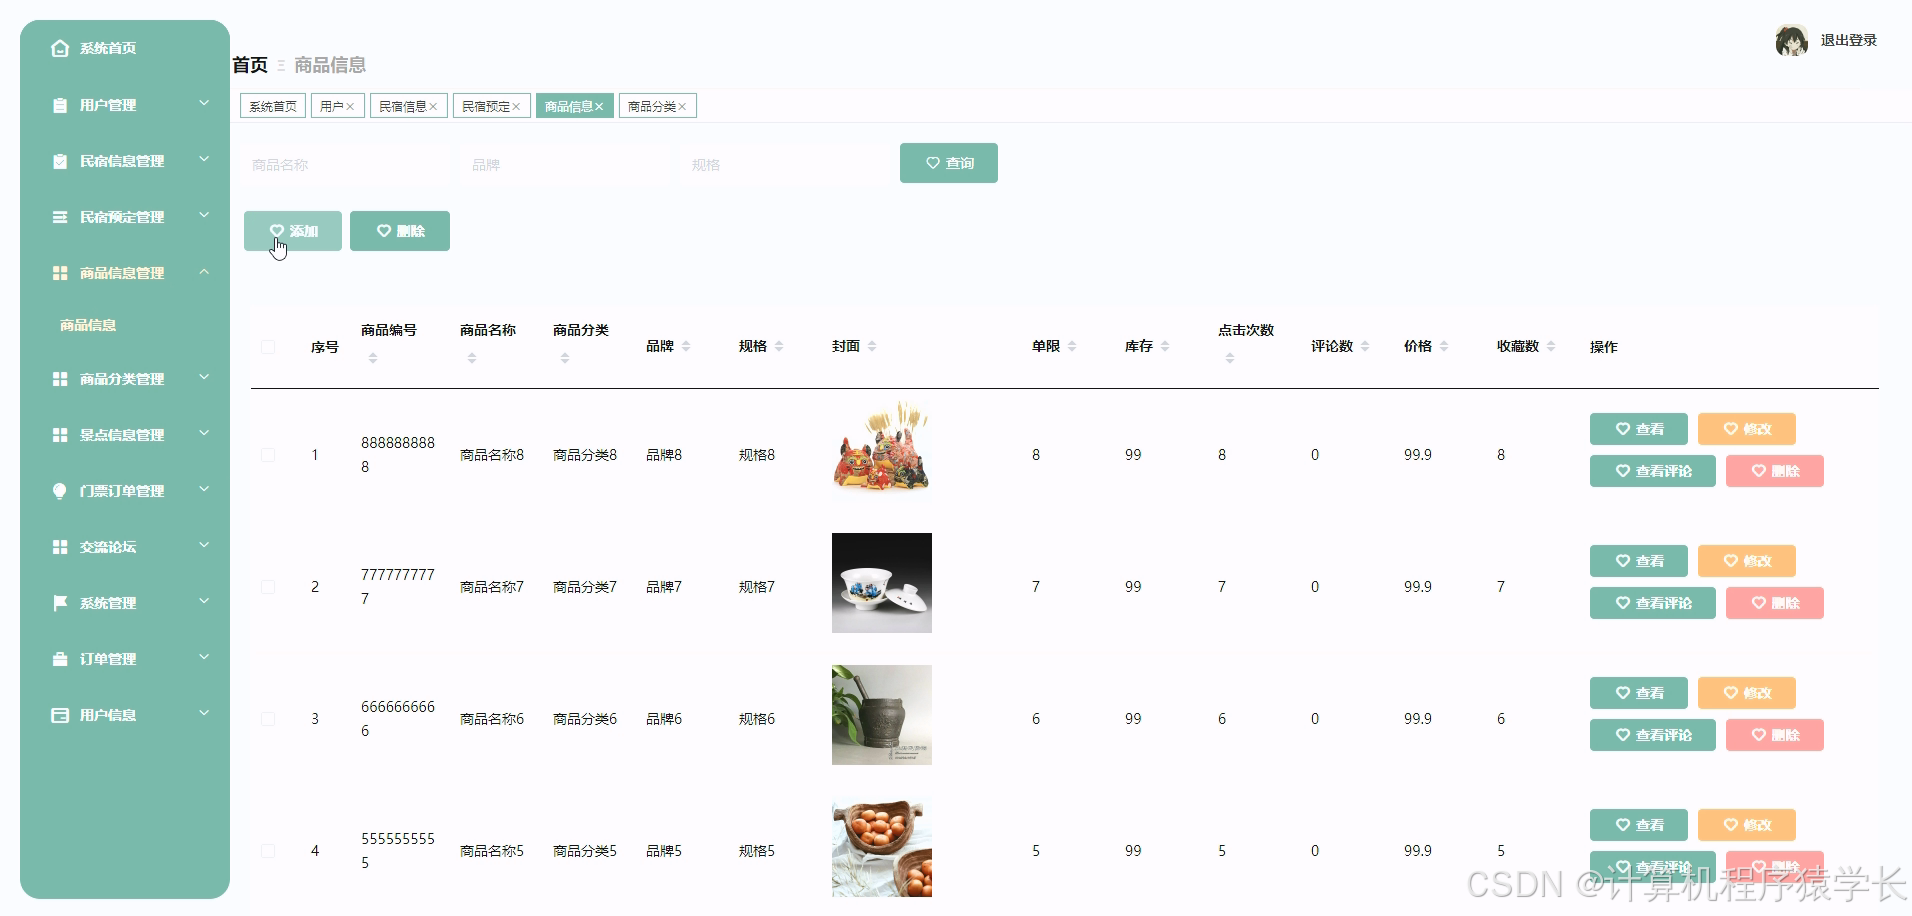
Task: Click the 添加 add button
Action: coord(293,231)
